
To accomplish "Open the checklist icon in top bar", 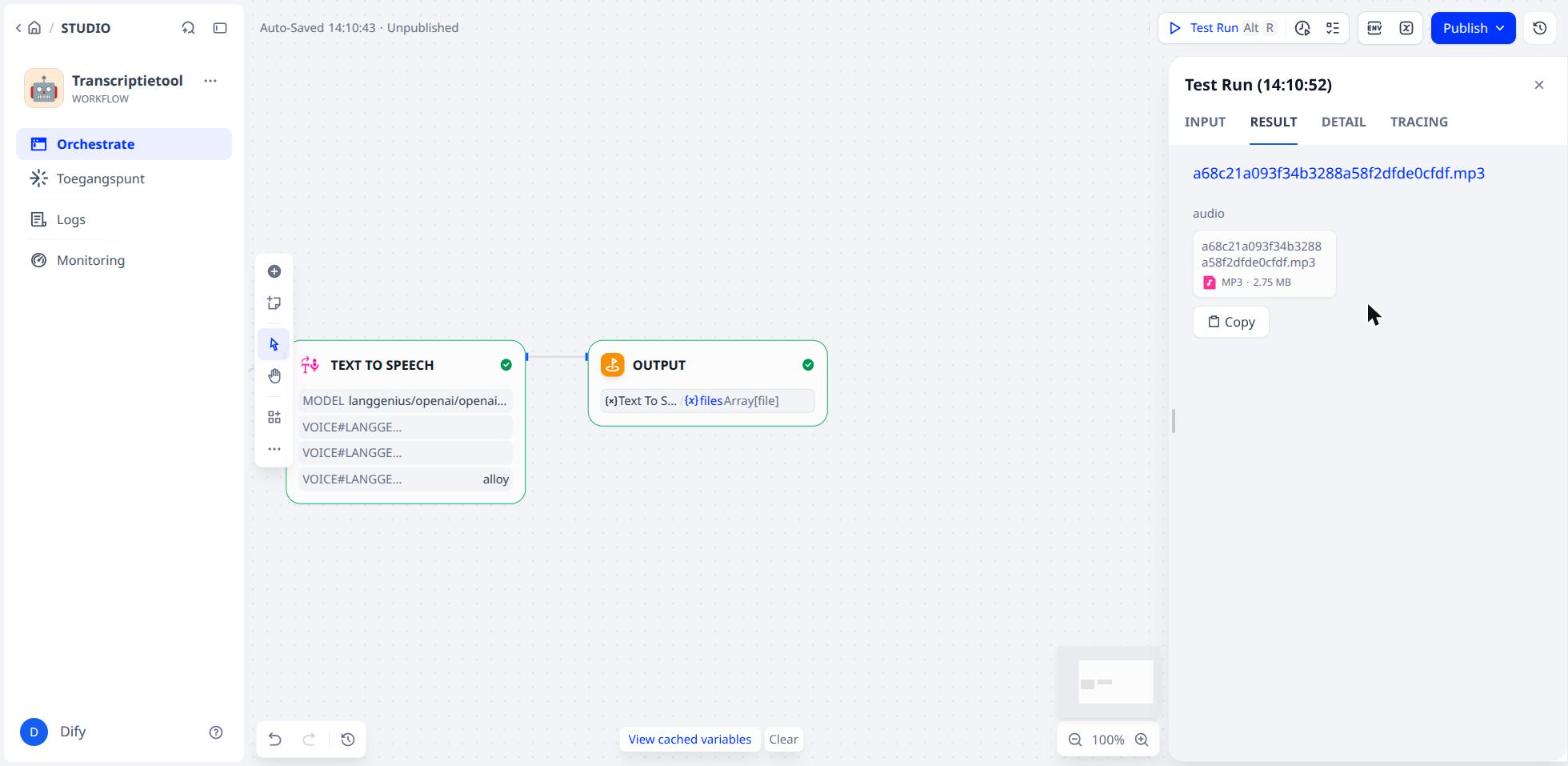I will (1333, 28).
